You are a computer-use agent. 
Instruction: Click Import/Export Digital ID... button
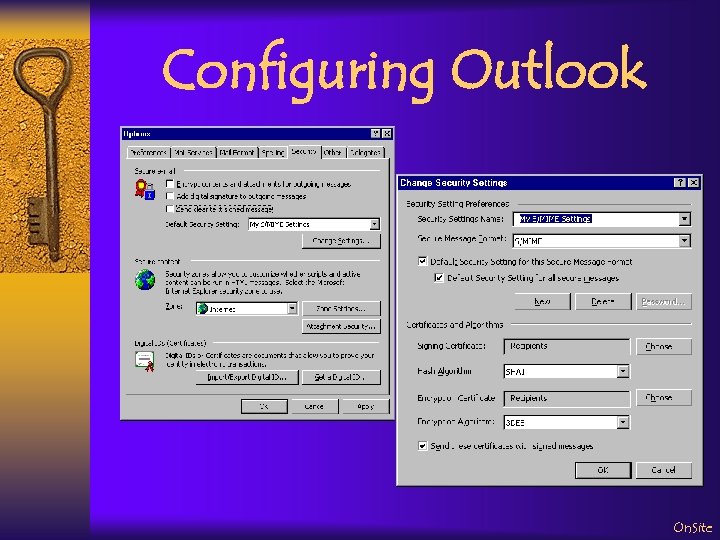[x=247, y=377]
